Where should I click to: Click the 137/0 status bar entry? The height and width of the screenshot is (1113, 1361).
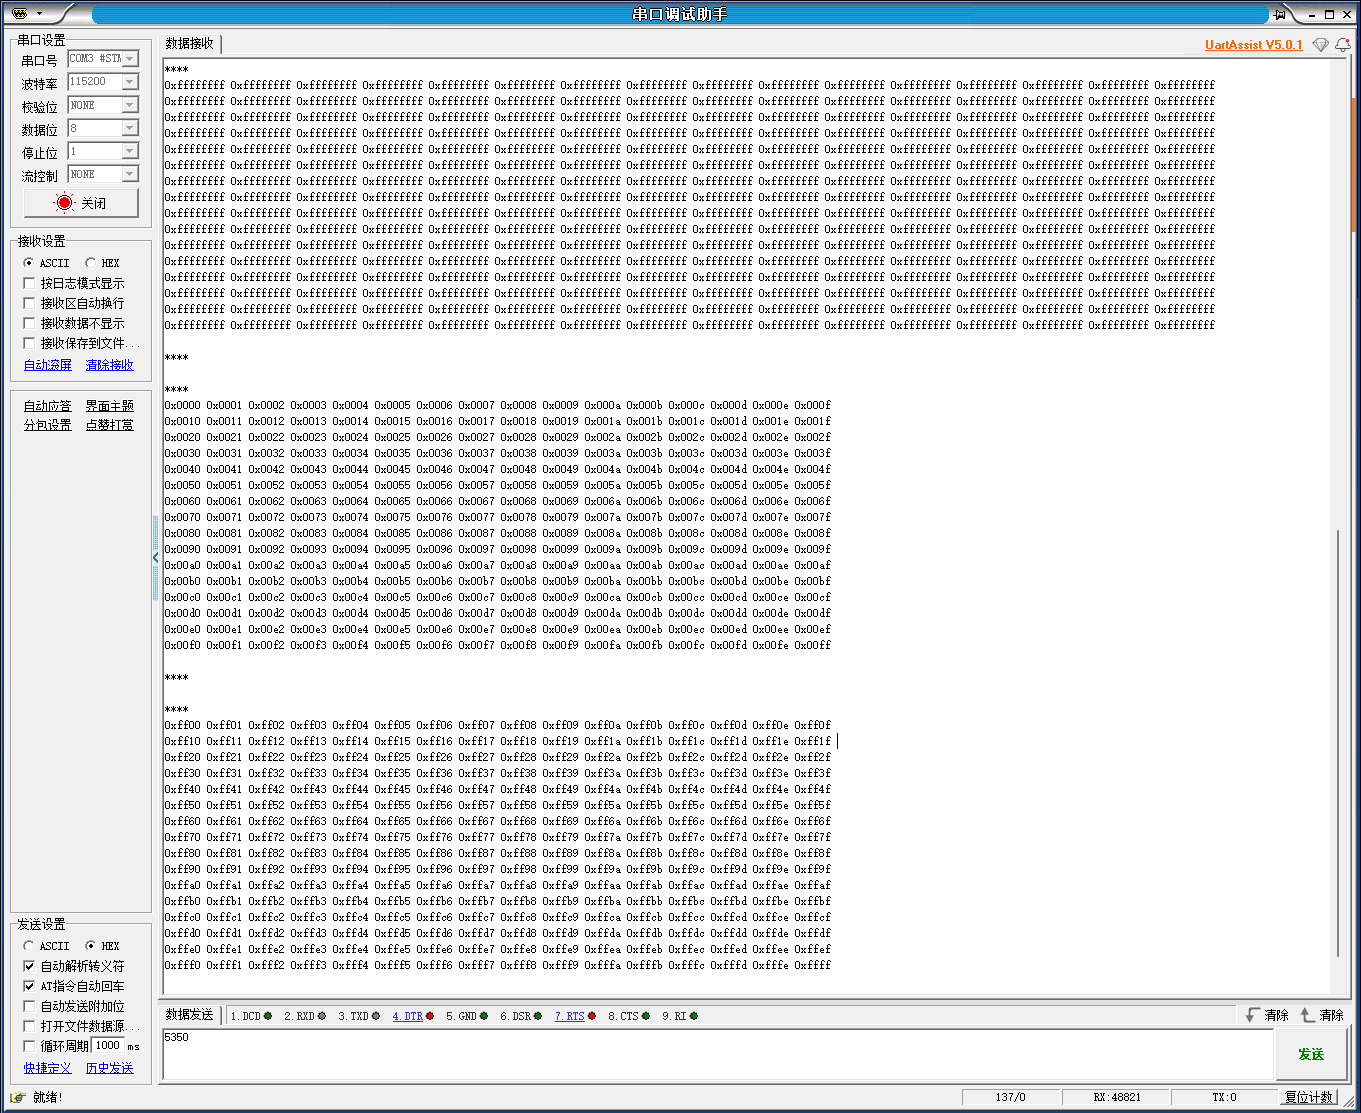[1010, 1097]
